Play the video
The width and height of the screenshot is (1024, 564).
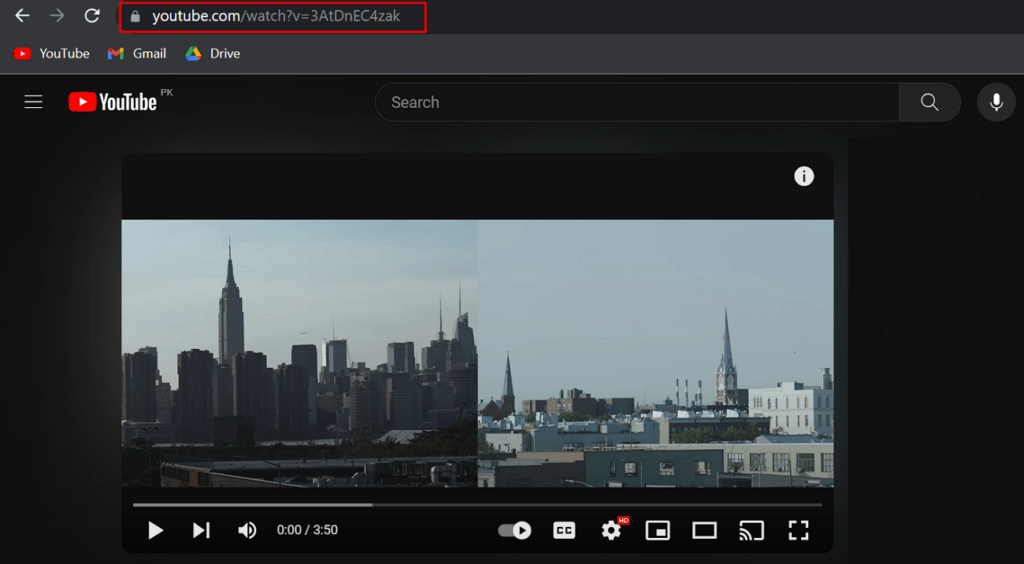point(155,530)
